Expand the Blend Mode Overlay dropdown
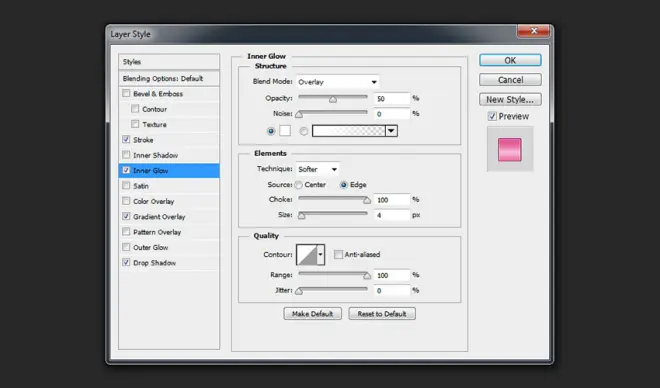Screen dimensions: 660x388 click(x=337, y=82)
